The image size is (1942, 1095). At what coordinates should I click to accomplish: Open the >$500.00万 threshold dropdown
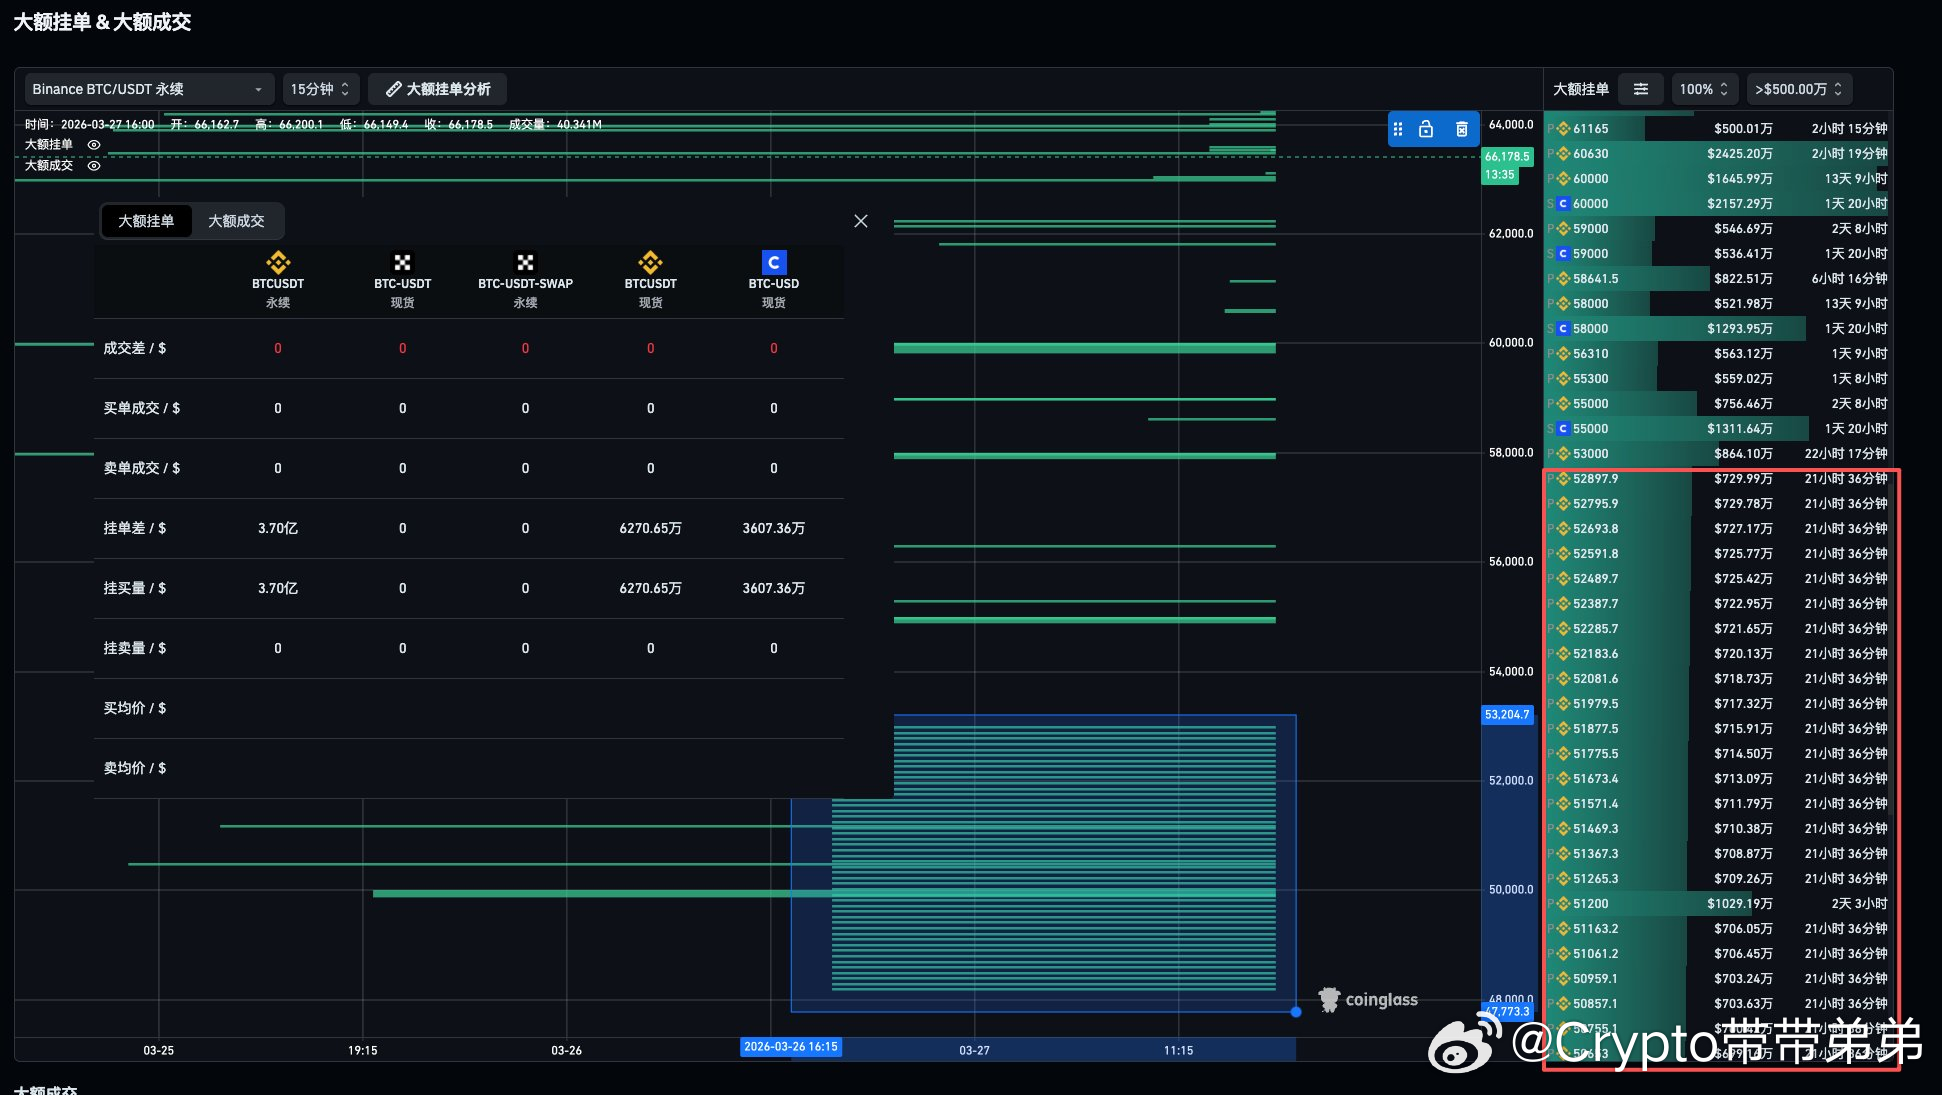click(x=1798, y=89)
